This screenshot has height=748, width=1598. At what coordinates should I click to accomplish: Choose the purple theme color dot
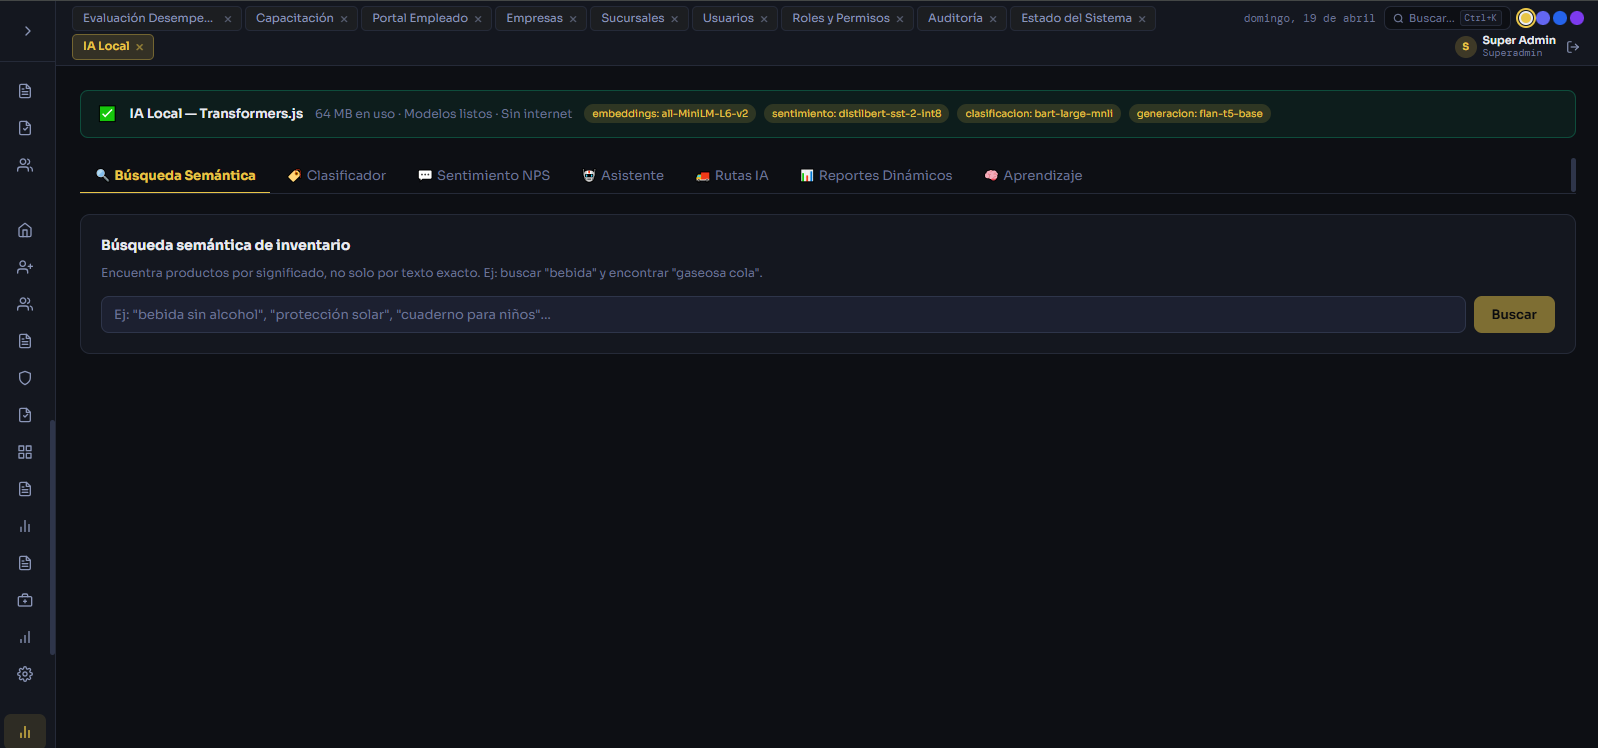(1577, 18)
